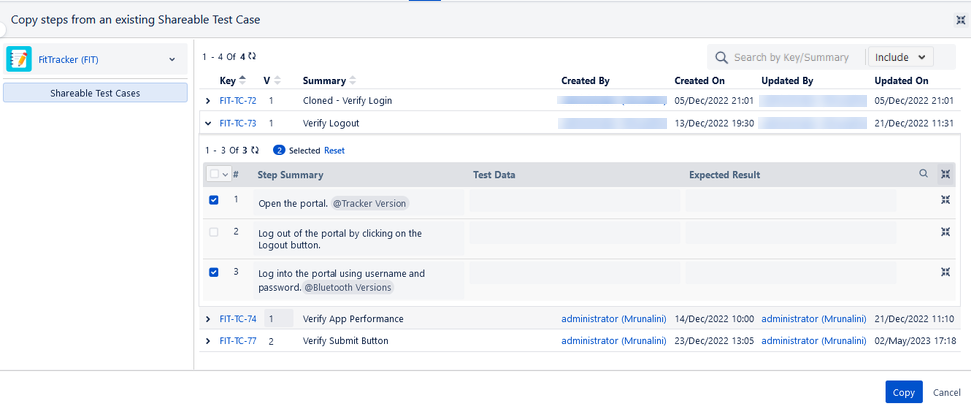Uncheck step 3 Log into the portal
Image resolution: width=971 pixels, height=404 pixels.
tap(214, 272)
